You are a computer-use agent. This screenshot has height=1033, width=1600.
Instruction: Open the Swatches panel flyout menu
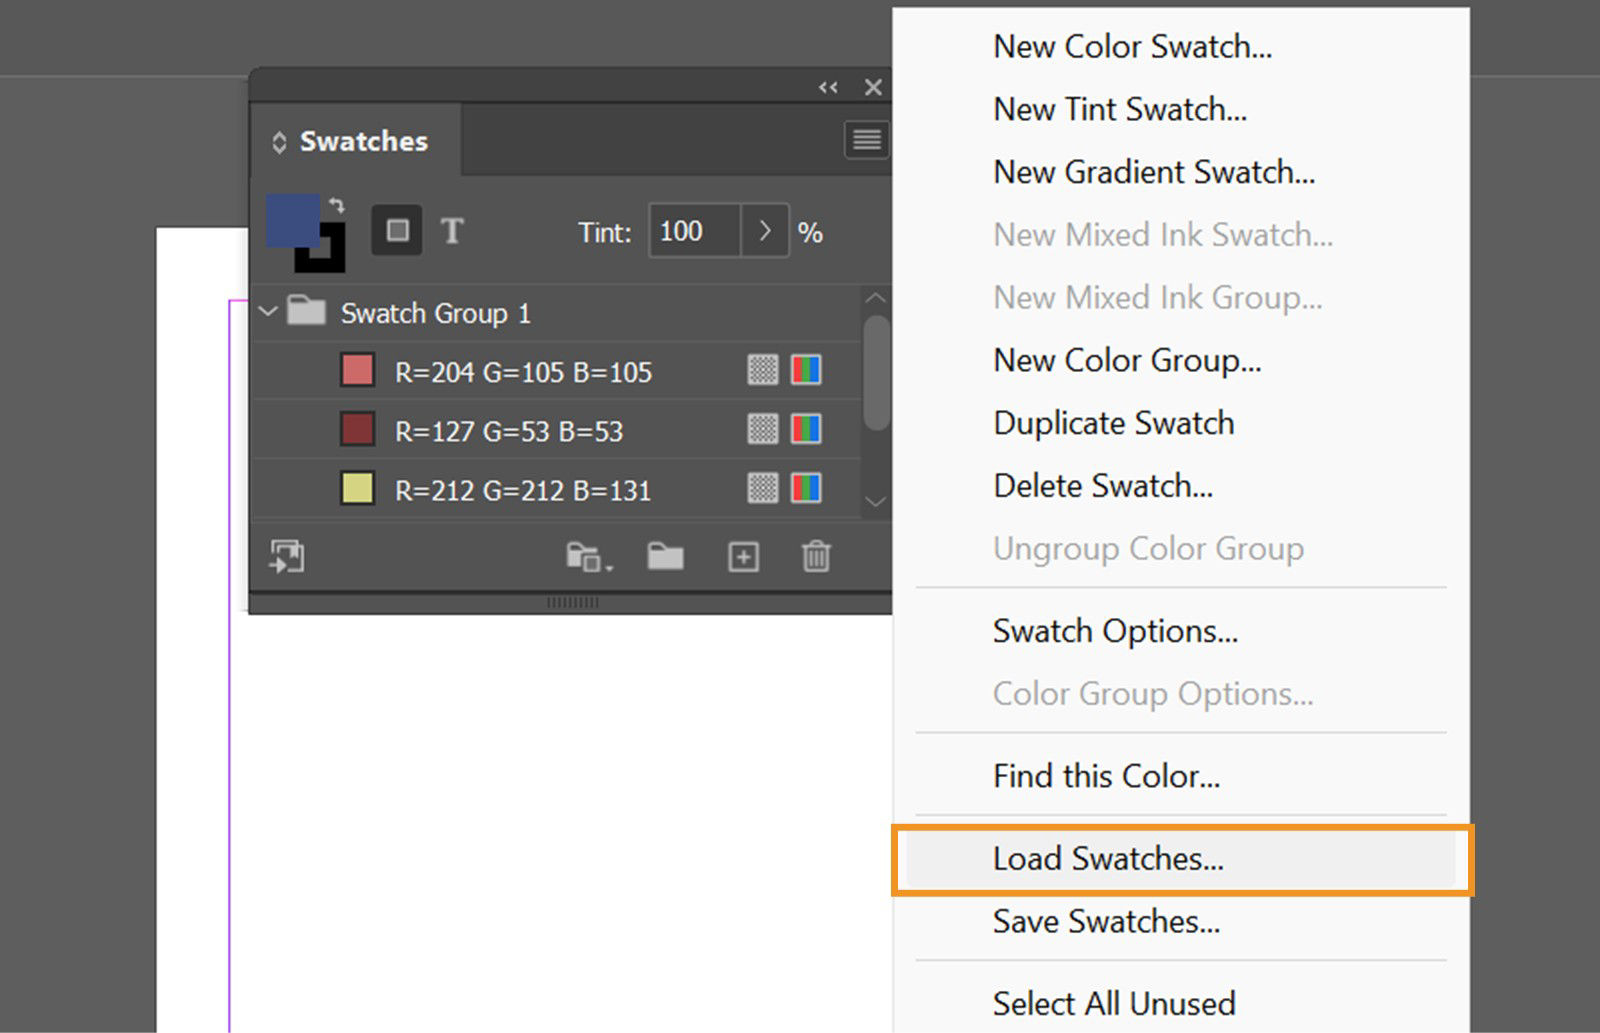click(866, 140)
